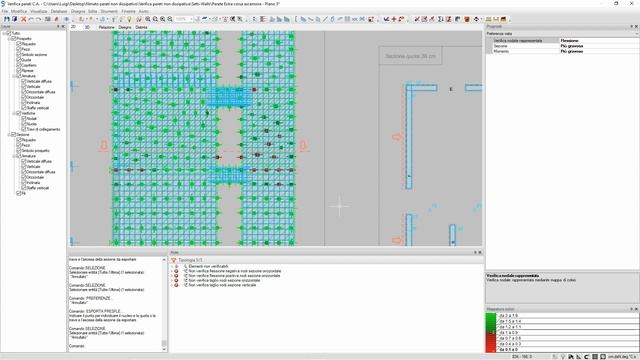Image resolution: width=640 pixels, height=360 pixels.
Task: Click the first magnifier zoom icon
Action: 148,19
